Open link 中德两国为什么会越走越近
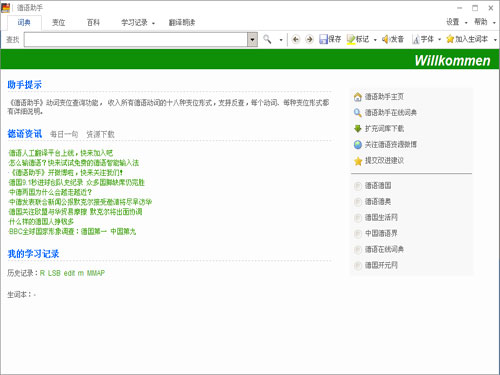The width and height of the screenshot is (500, 375). (50, 192)
